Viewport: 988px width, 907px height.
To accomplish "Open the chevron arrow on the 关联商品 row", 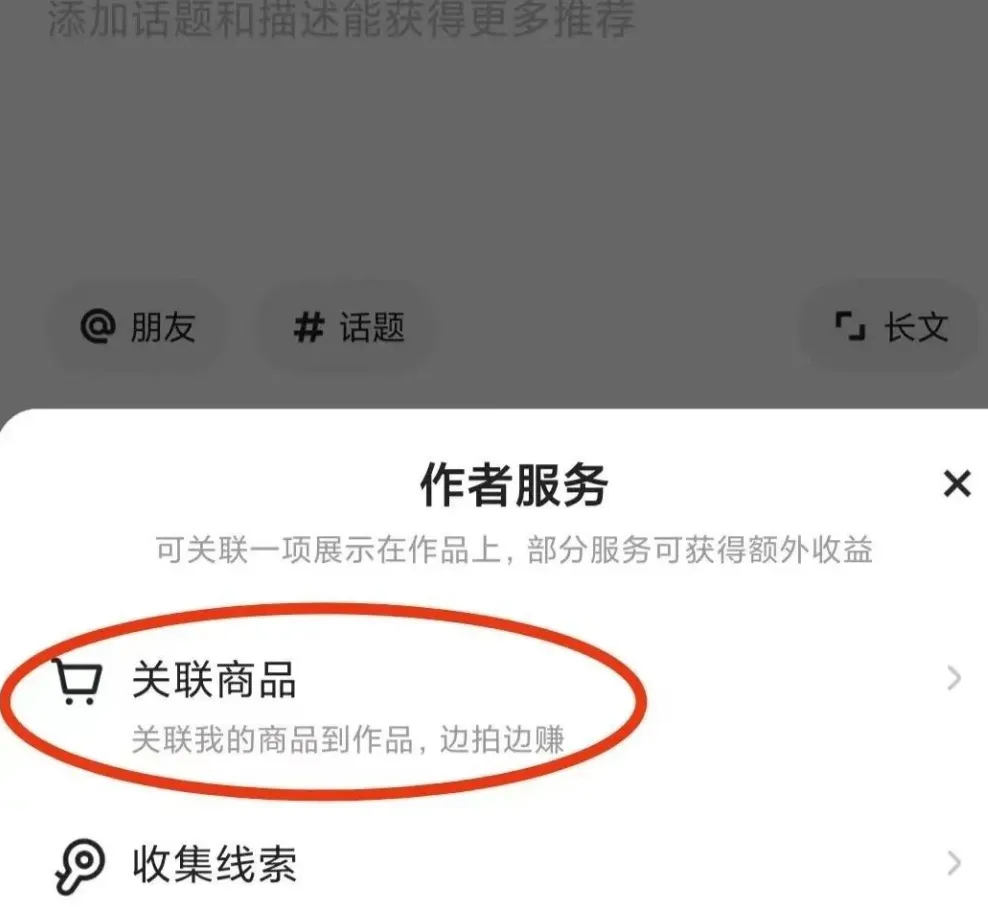I will (955, 678).
